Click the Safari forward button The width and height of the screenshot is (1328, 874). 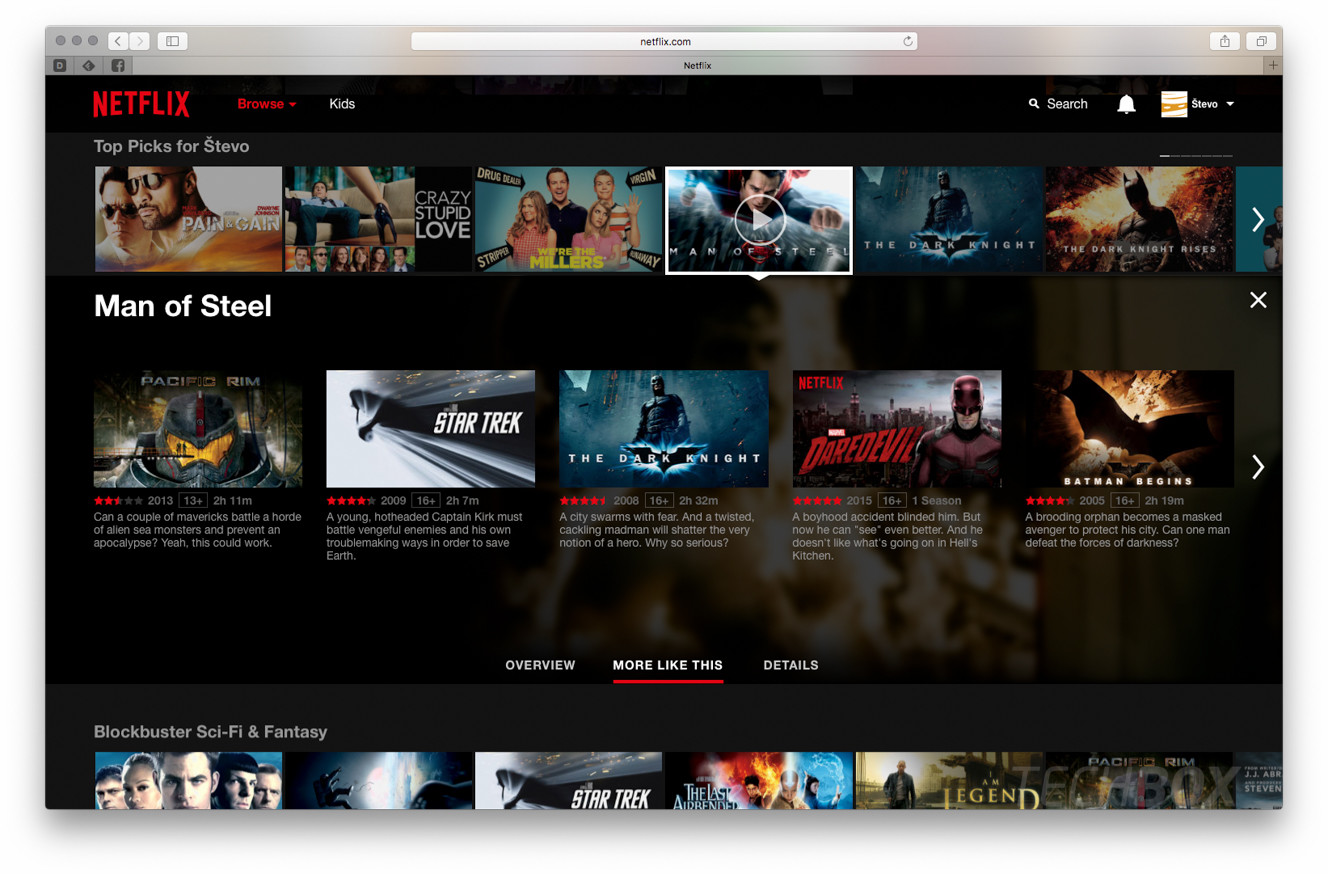pos(139,41)
